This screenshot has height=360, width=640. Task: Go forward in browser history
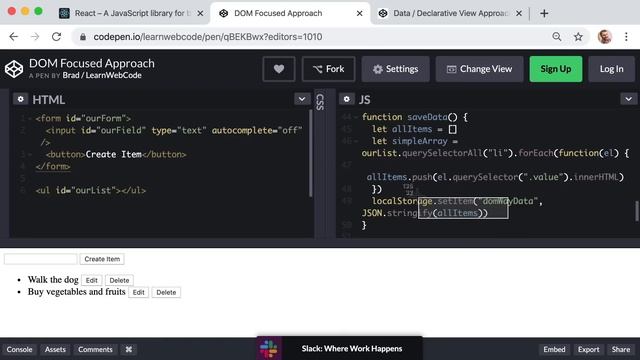(x=35, y=37)
